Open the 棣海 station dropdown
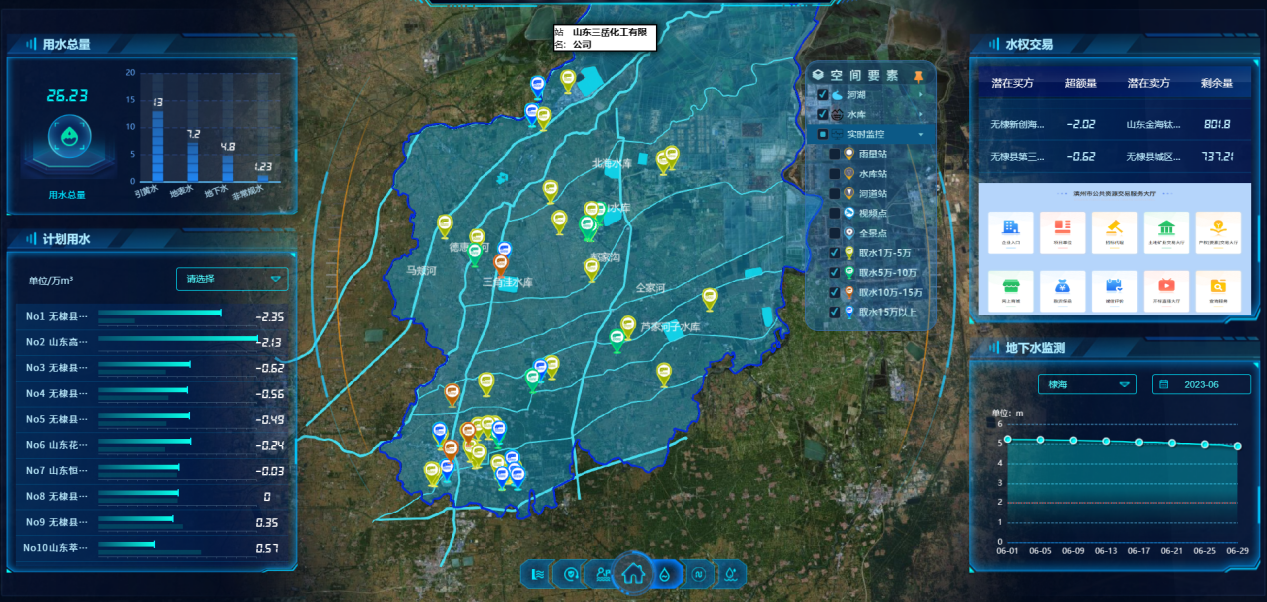Viewport: 1267px width, 602px height. [1087, 384]
